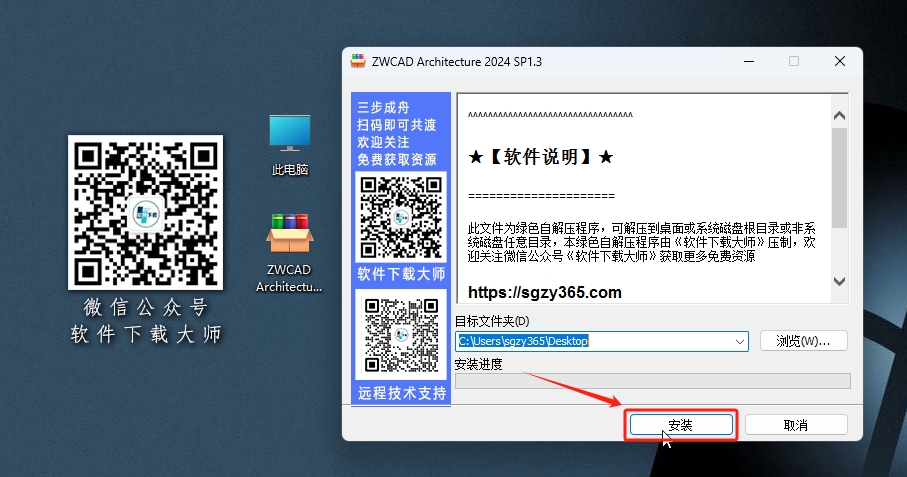Click the large 微信公众号 QR code on desktop
Image resolution: width=907 pixels, height=477 pixels.
pos(145,212)
